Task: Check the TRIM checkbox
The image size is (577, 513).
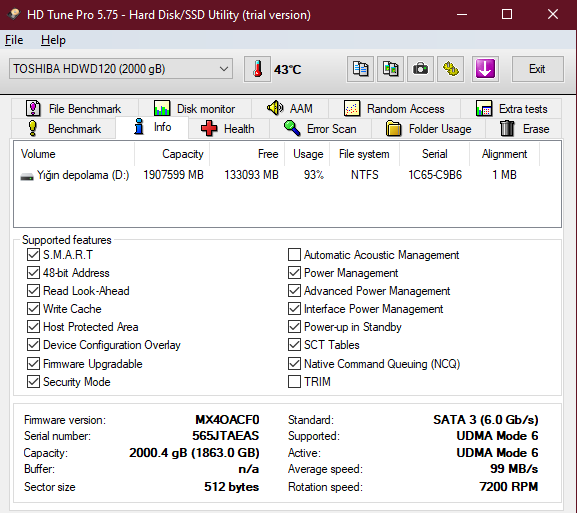Action: 294,382
